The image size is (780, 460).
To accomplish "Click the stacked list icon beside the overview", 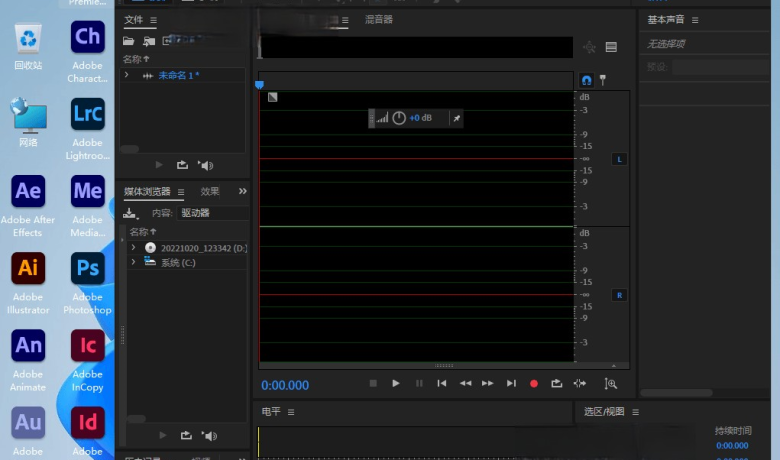I will click(x=611, y=47).
